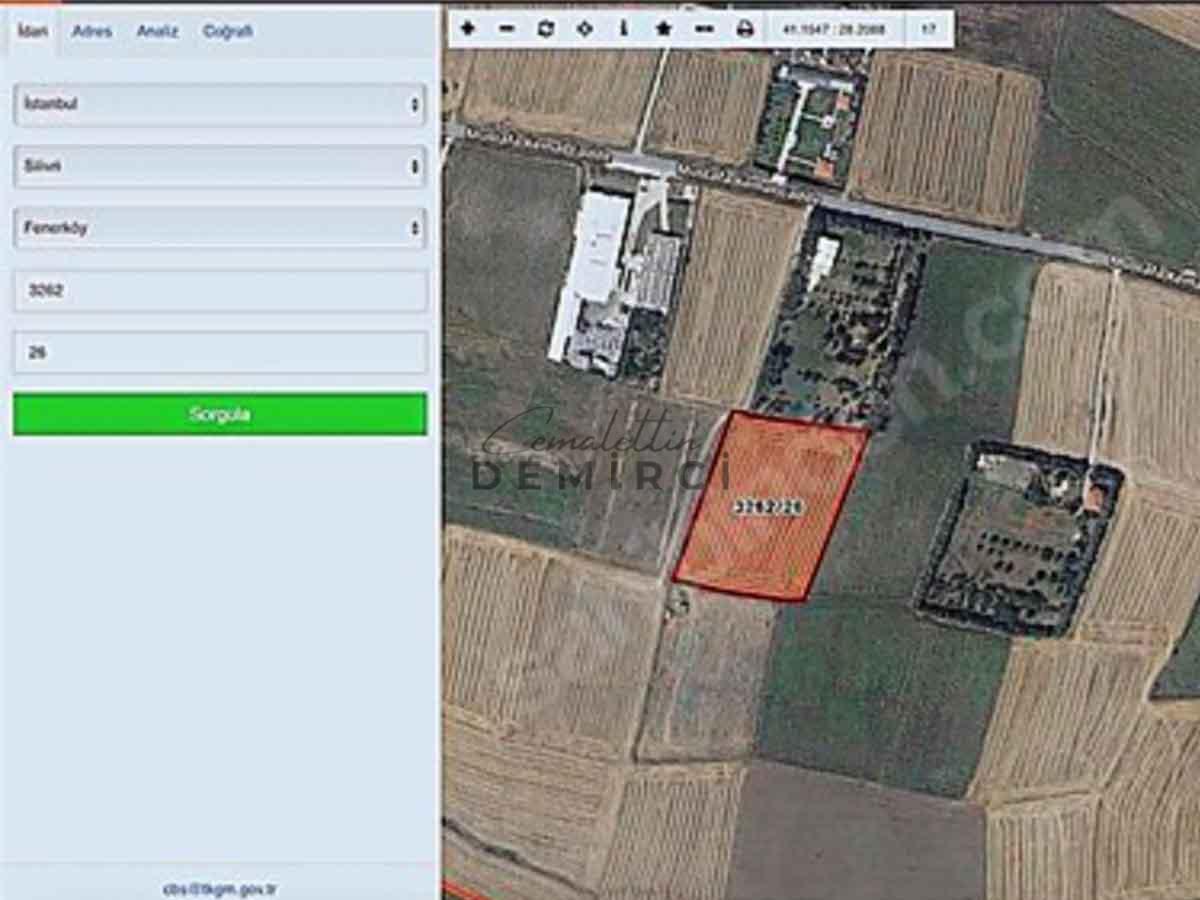Activate the info tool icon

click(x=624, y=29)
